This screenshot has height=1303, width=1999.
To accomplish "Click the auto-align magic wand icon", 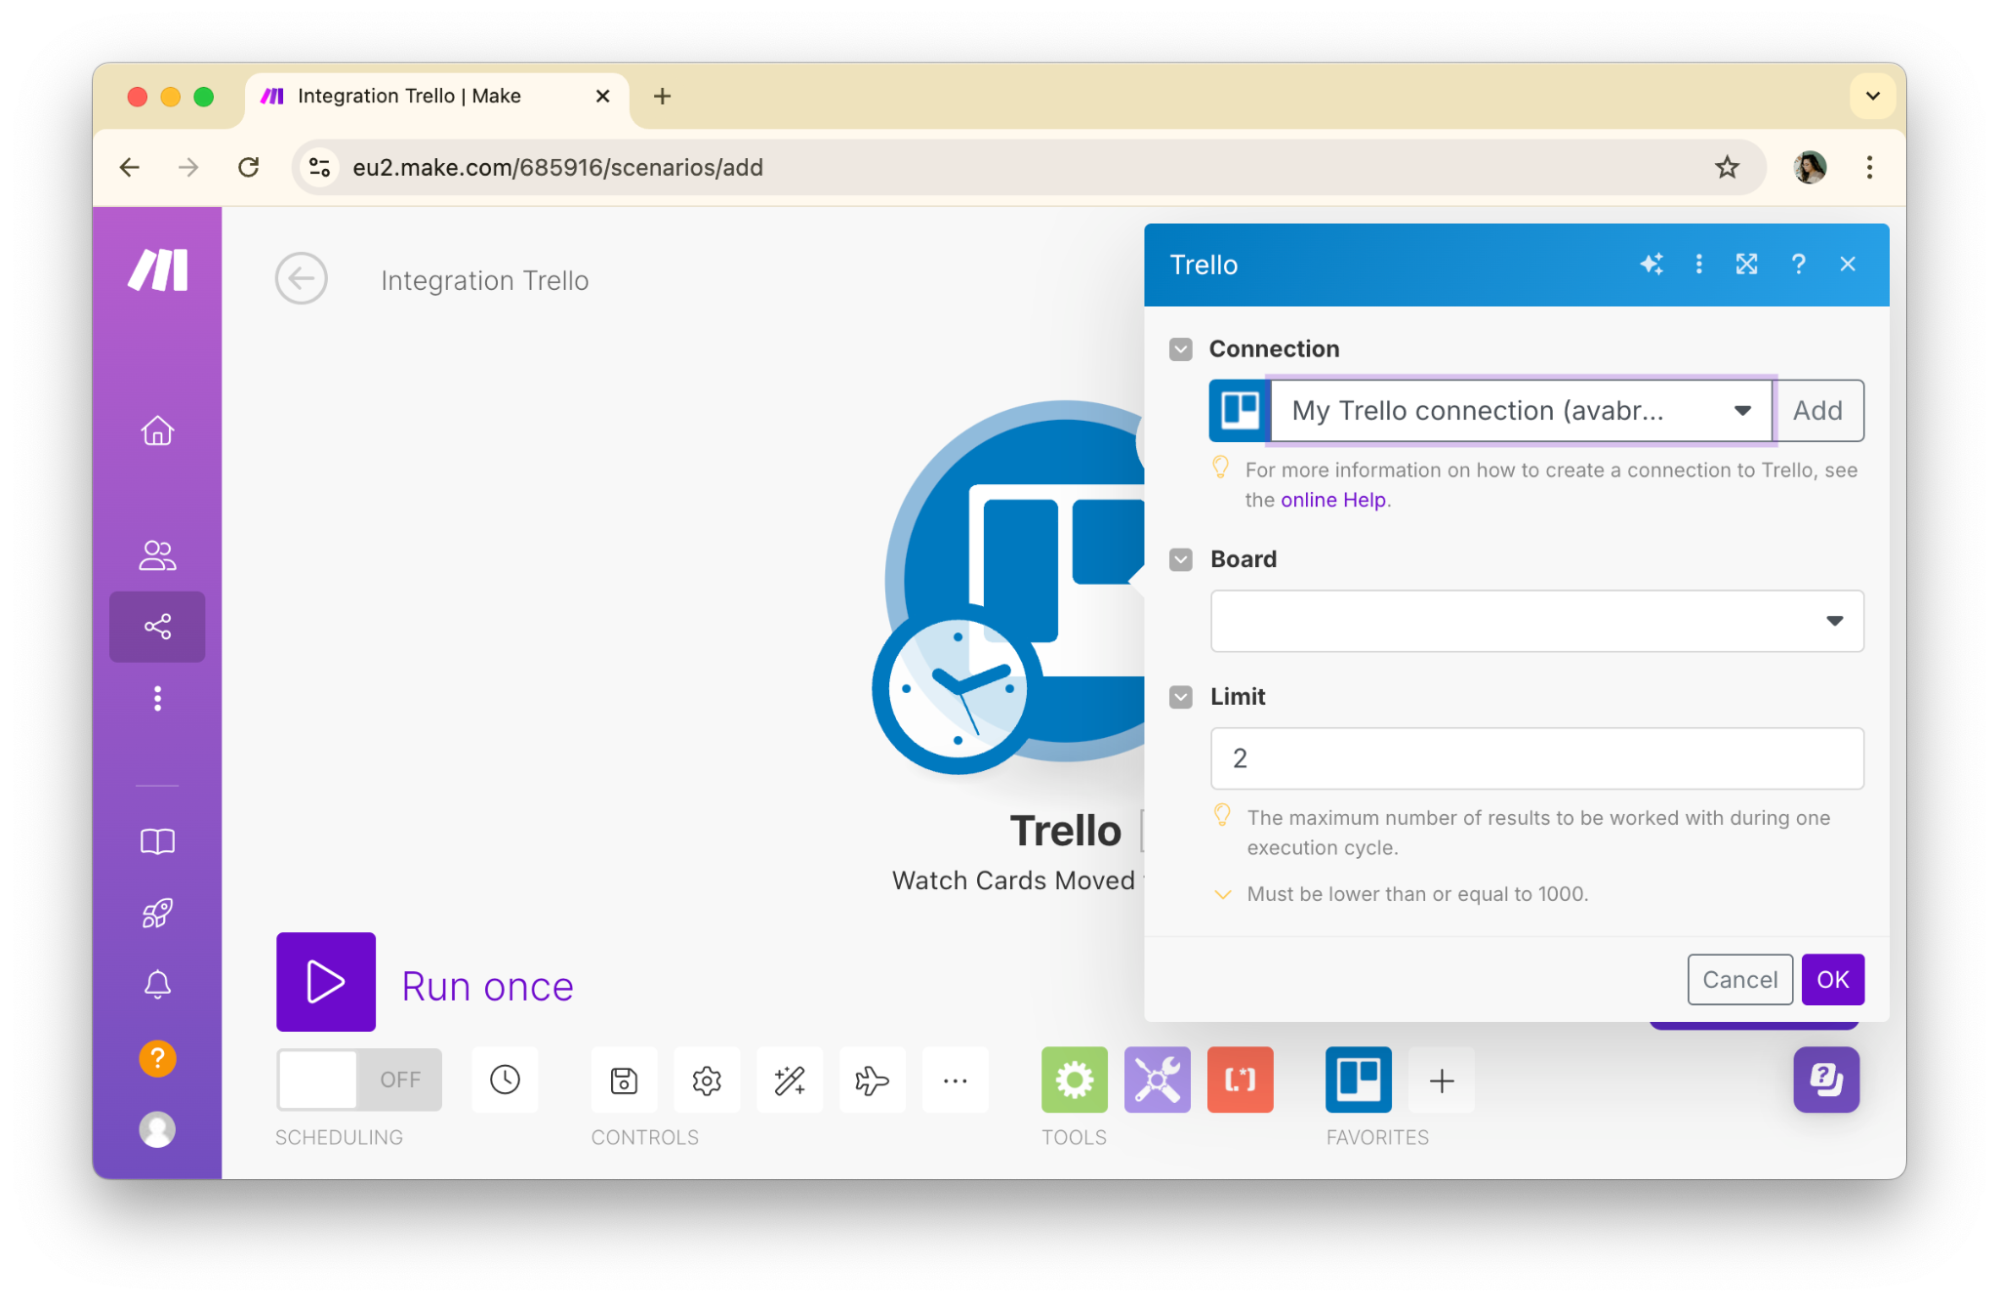I will pos(790,1079).
